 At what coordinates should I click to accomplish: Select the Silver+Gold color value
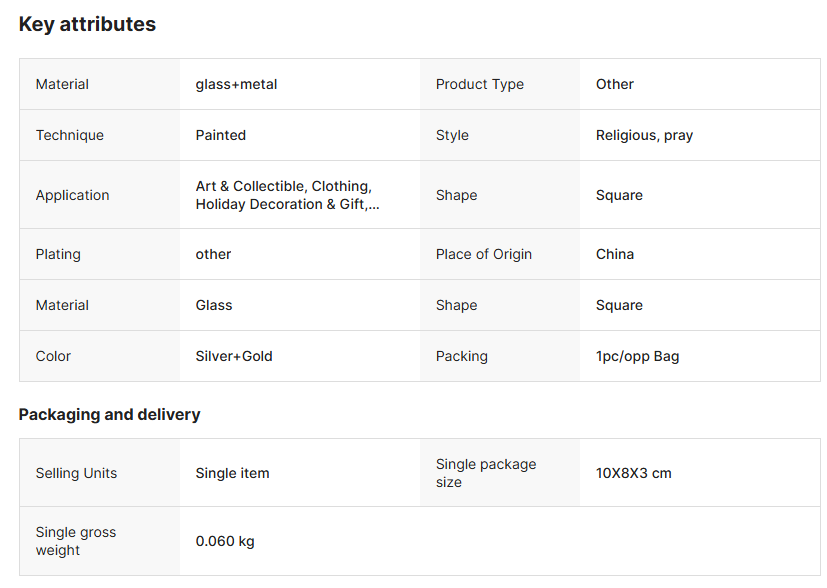point(234,356)
